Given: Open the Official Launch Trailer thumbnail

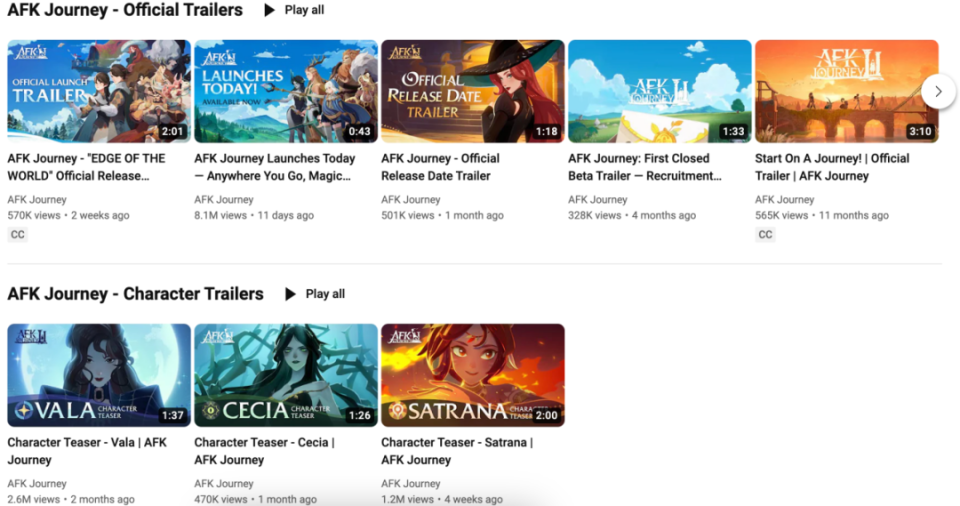Looking at the screenshot, I should point(99,91).
